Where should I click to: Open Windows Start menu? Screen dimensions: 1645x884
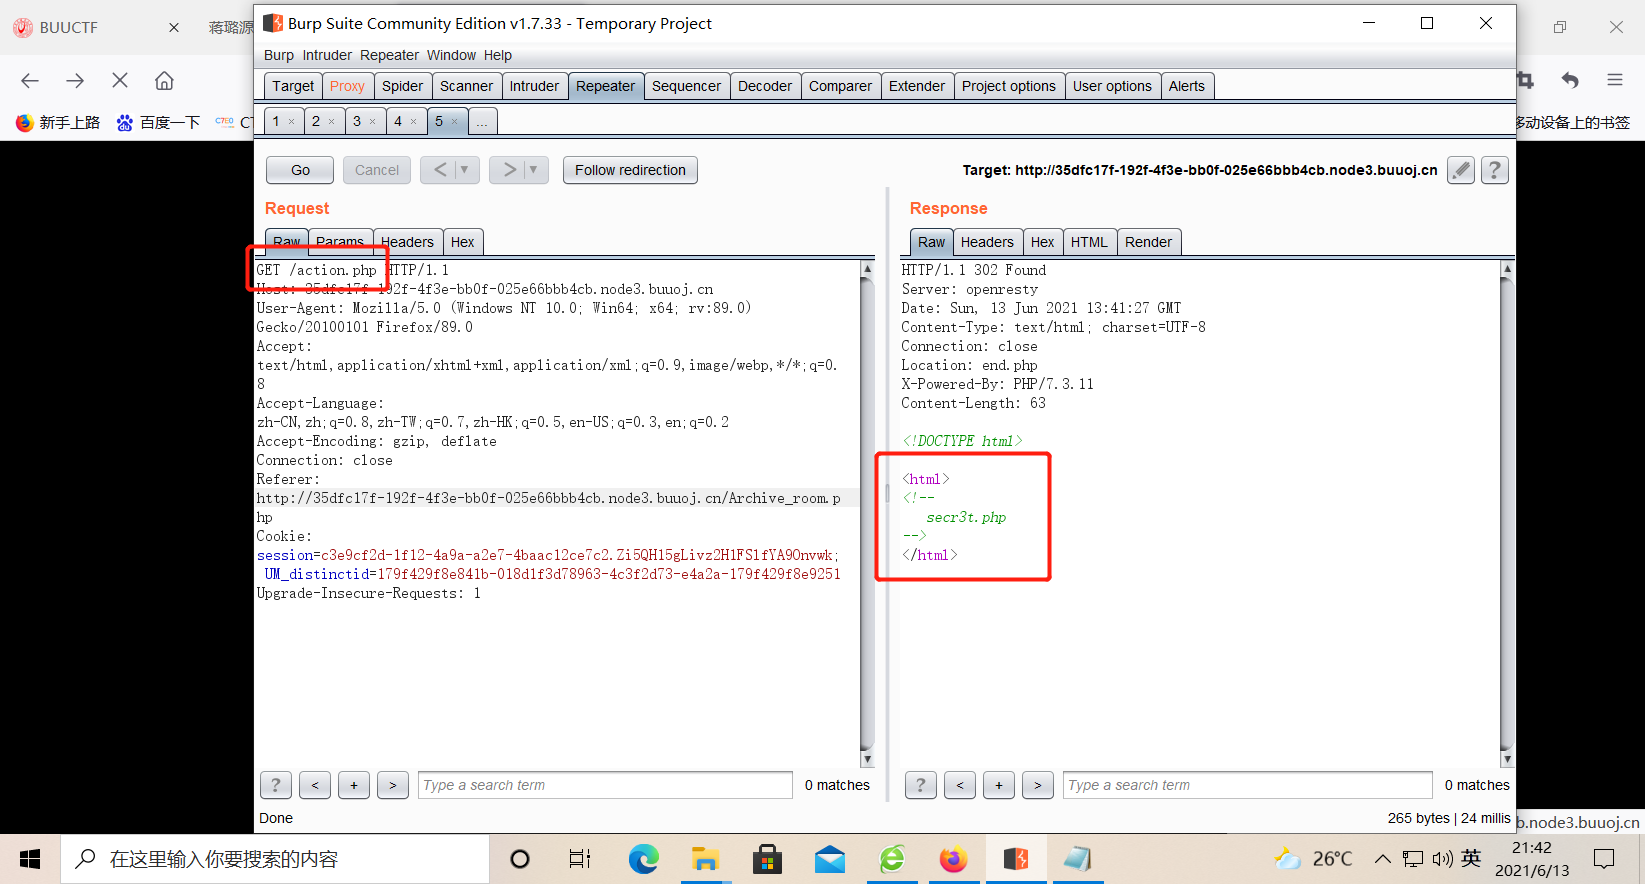[x=30, y=859]
